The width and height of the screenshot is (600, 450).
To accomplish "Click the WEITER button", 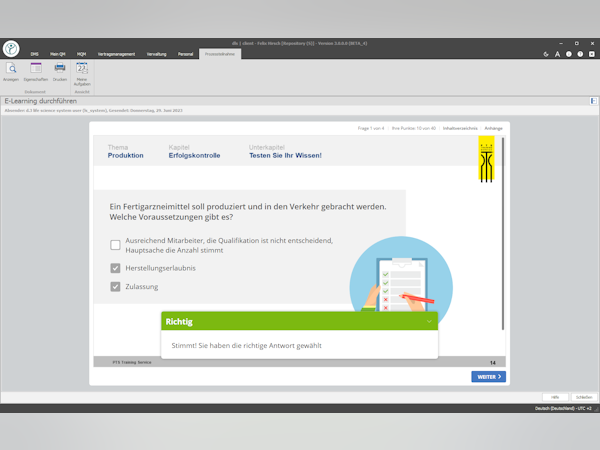I will [489, 377].
